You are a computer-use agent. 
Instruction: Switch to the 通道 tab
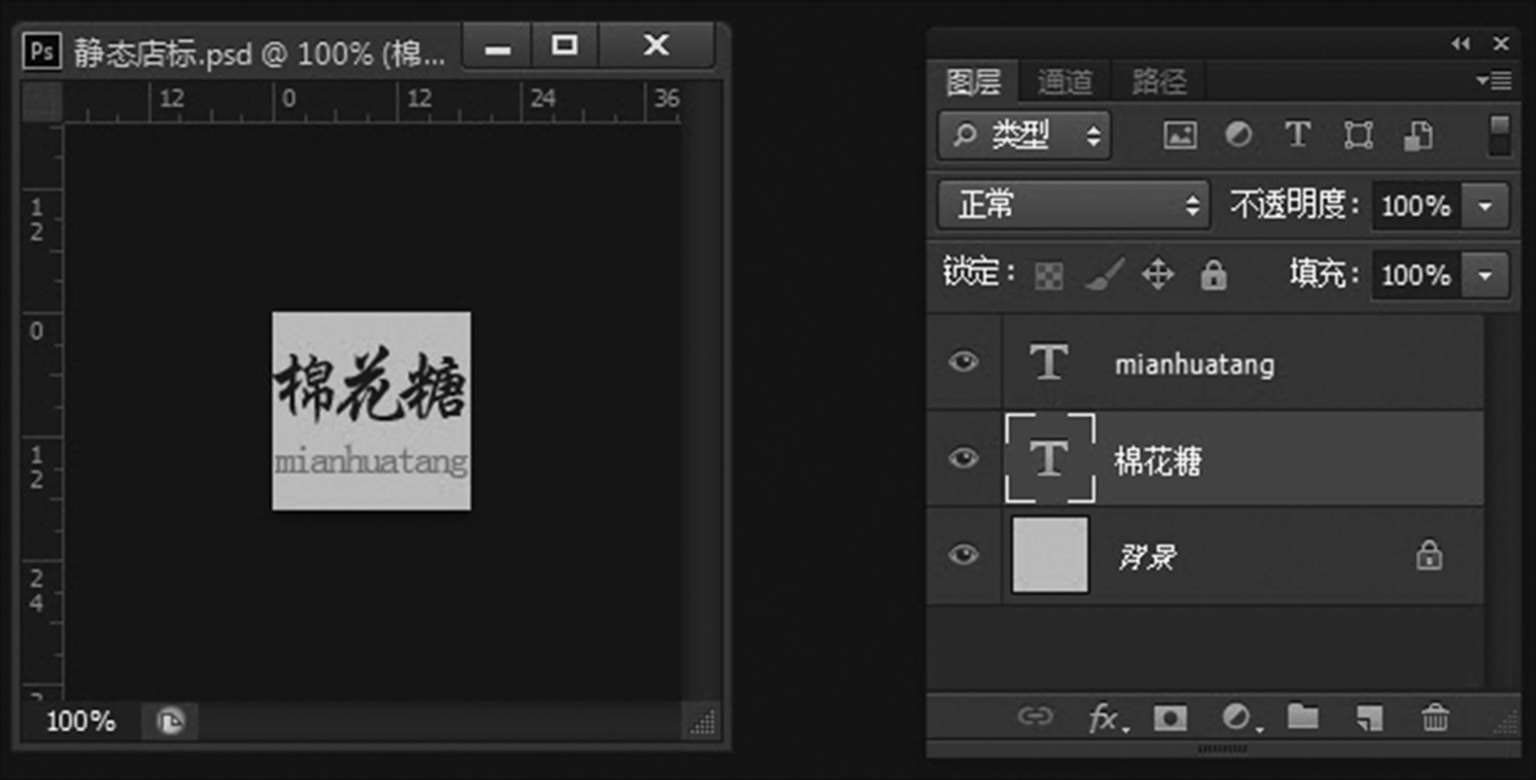1064,82
